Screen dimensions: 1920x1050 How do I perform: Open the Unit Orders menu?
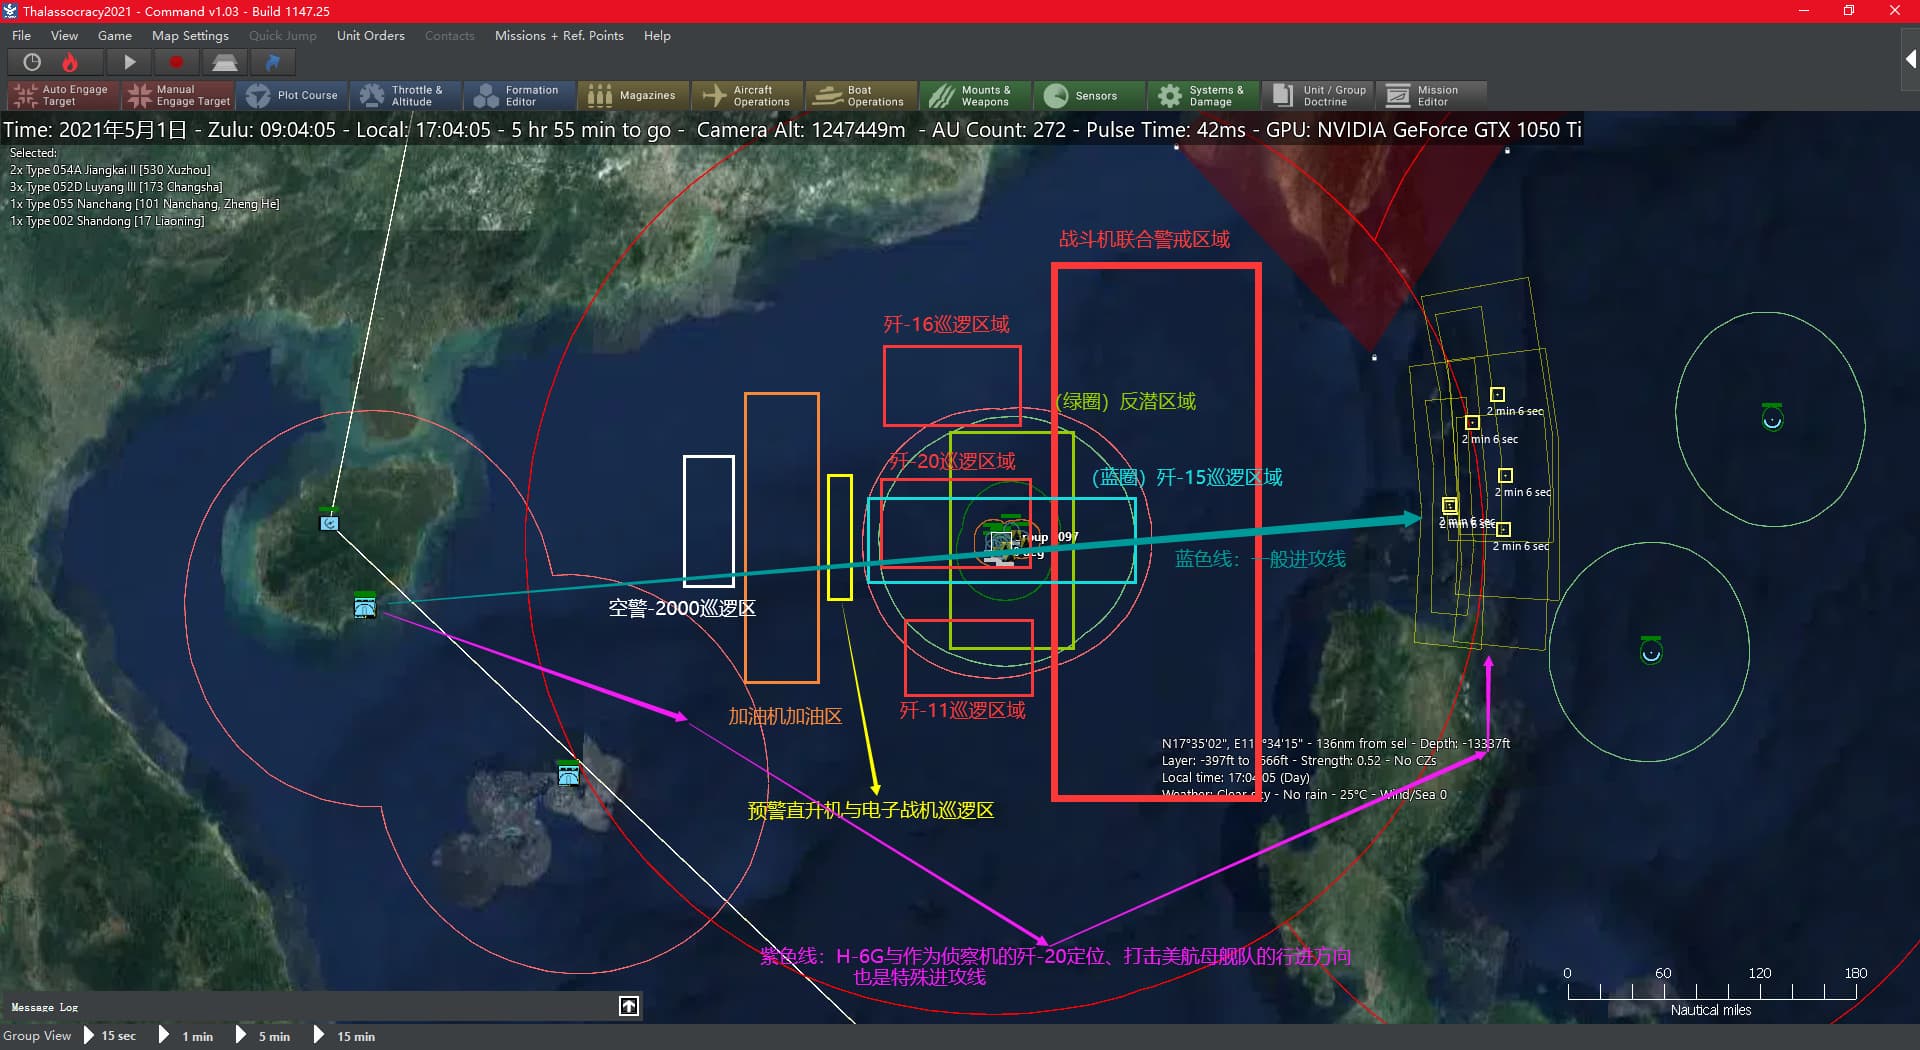coord(370,36)
